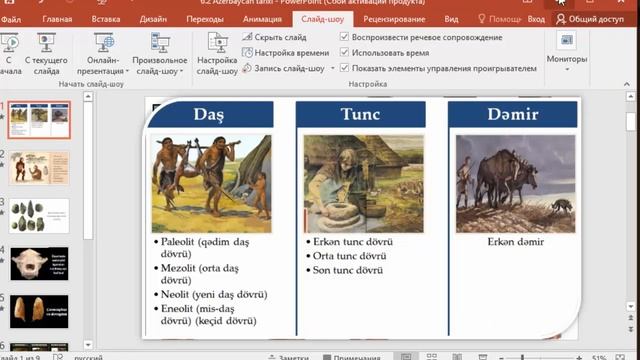Click Record Slide Show (Запись слайд-шоу)

[284, 68]
